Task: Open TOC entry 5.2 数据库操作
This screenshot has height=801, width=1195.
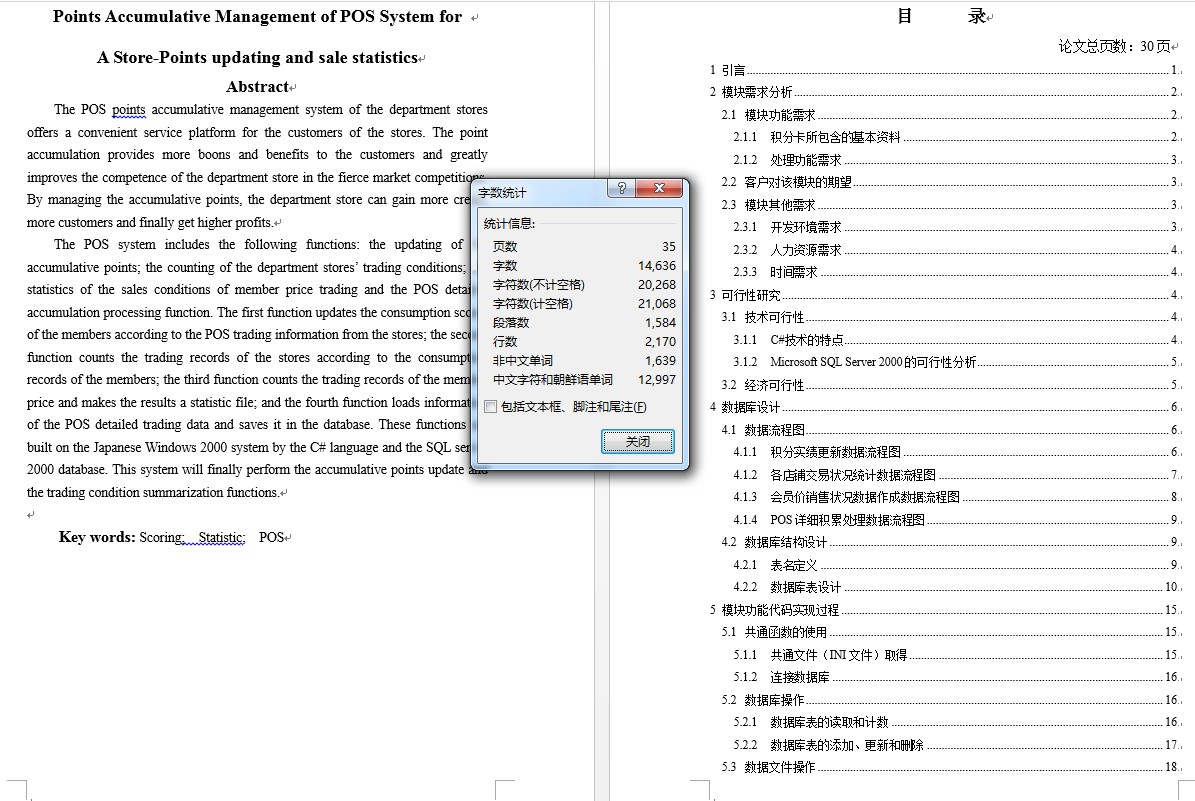Action: (x=950, y=700)
